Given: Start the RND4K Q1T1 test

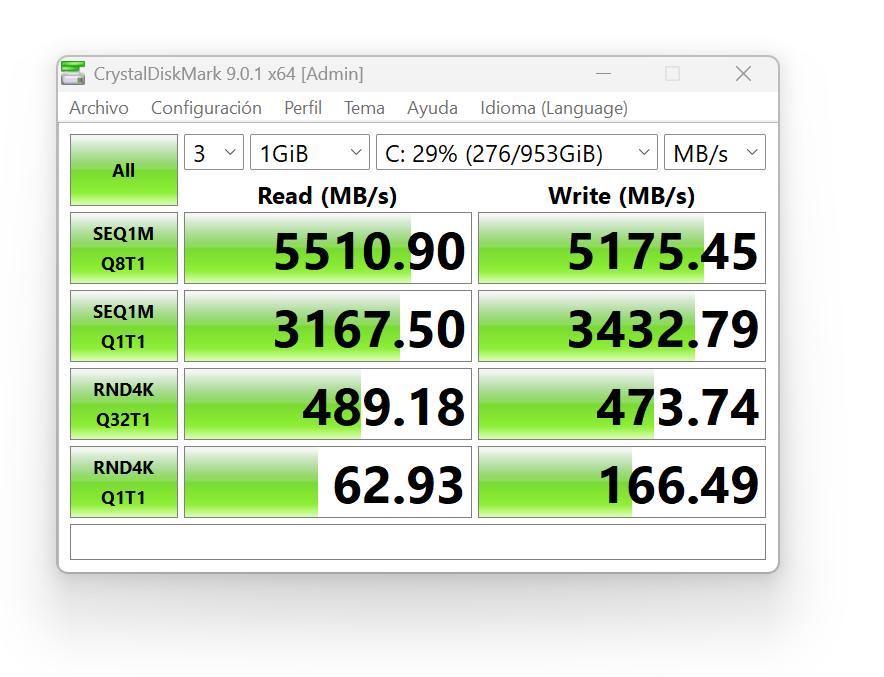Looking at the screenshot, I should pyautogui.click(x=124, y=482).
